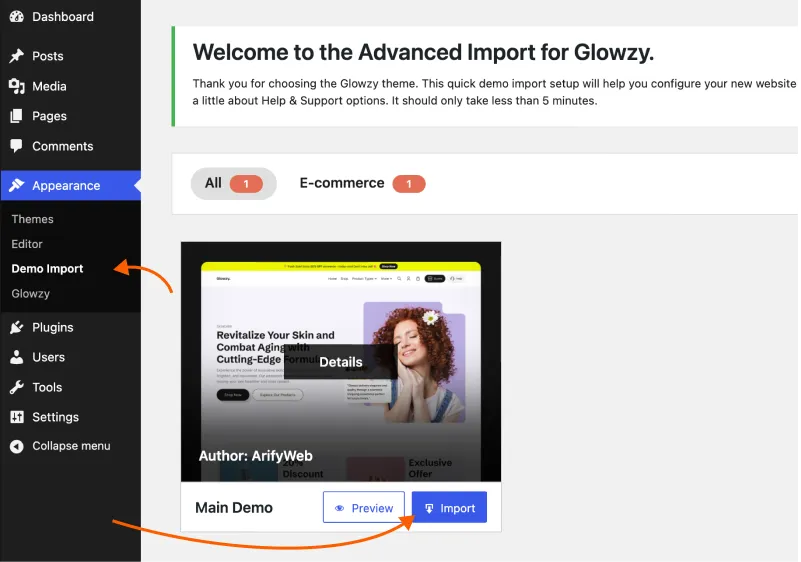Click the Main Demo title text
This screenshot has height=562, width=801.
(x=234, y=508)
